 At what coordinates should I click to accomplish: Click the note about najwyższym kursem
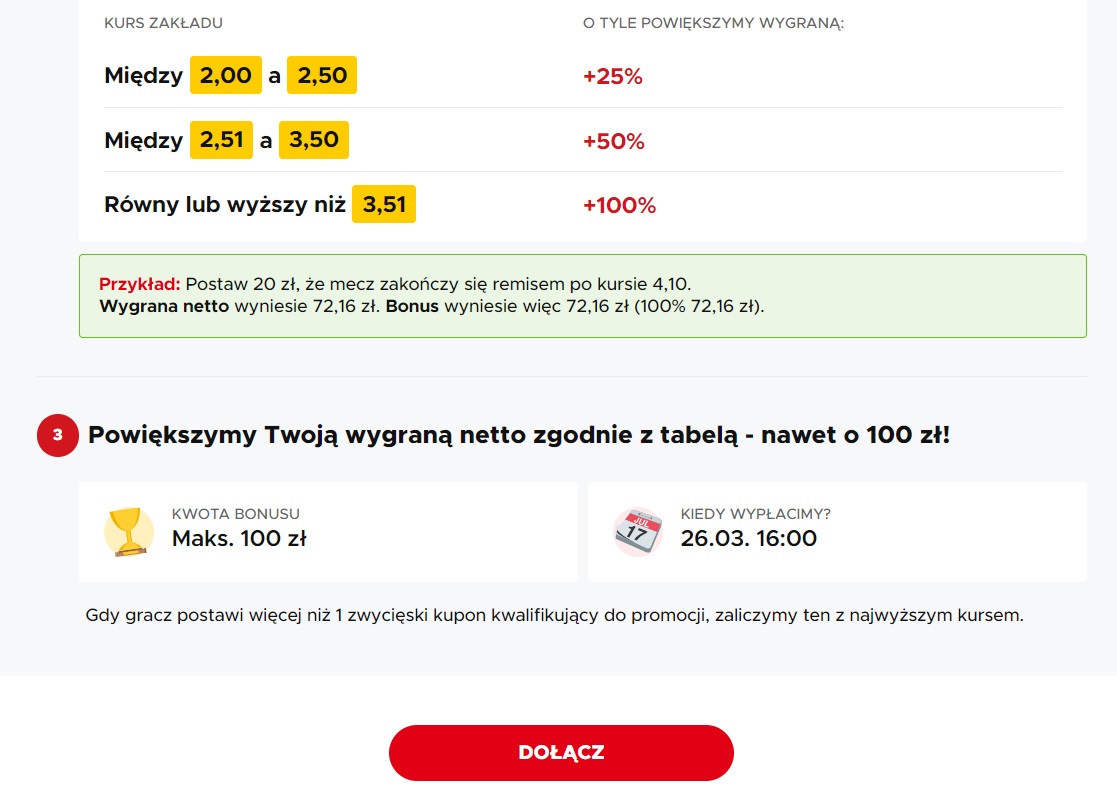point(555,615)
